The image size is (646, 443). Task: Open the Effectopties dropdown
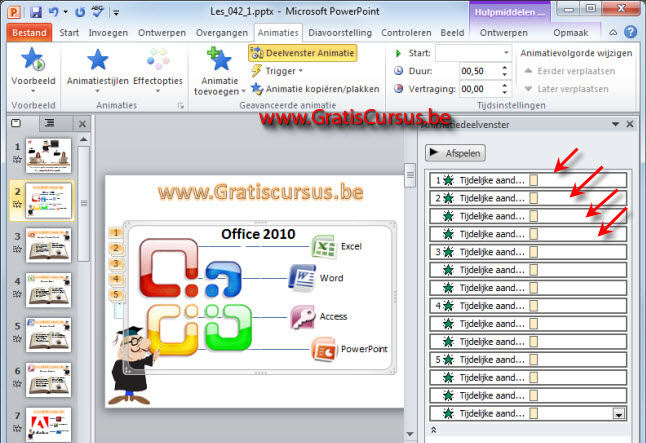(158, 70)
